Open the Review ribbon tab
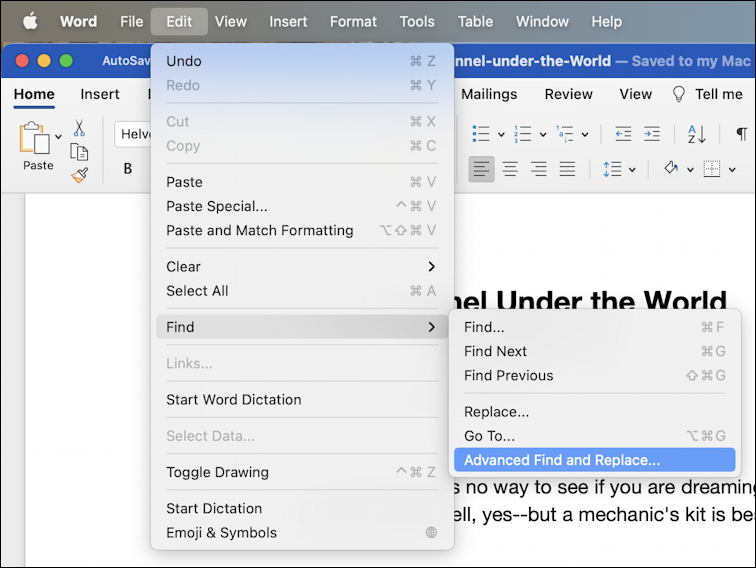The width and height of the screenshot is (756, 568). click(568, 94)
